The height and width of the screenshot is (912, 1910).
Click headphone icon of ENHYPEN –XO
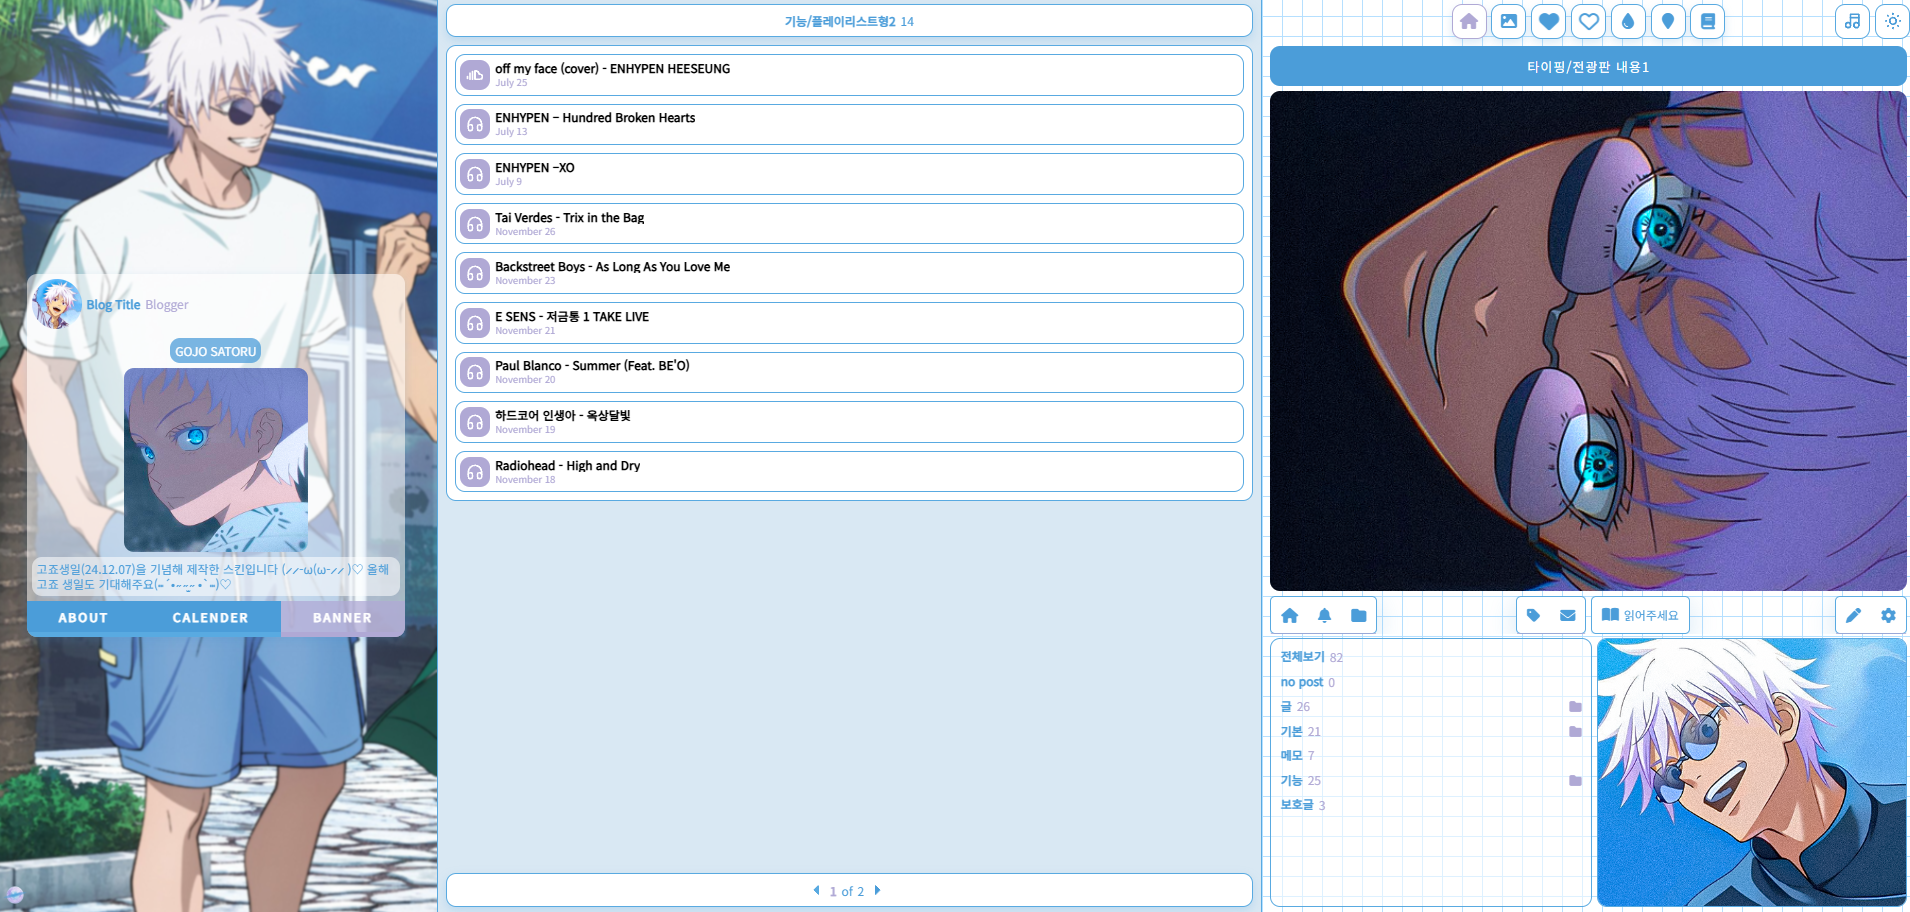point(474,174)
